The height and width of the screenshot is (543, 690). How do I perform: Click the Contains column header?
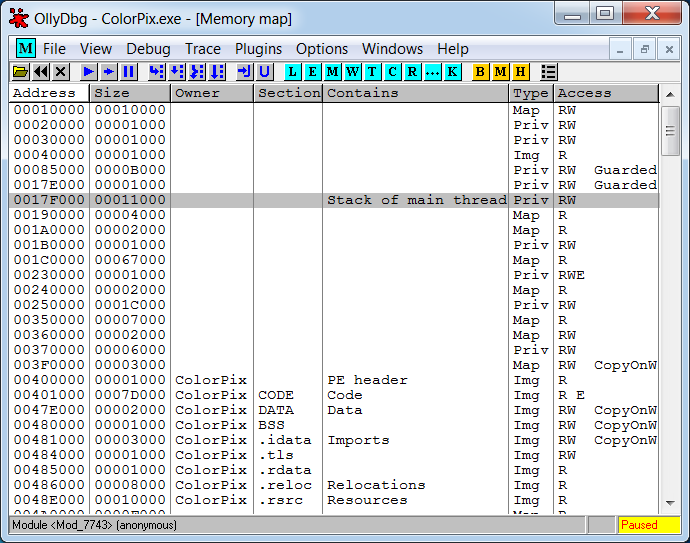pyautogui.click(x=415, y=93)
